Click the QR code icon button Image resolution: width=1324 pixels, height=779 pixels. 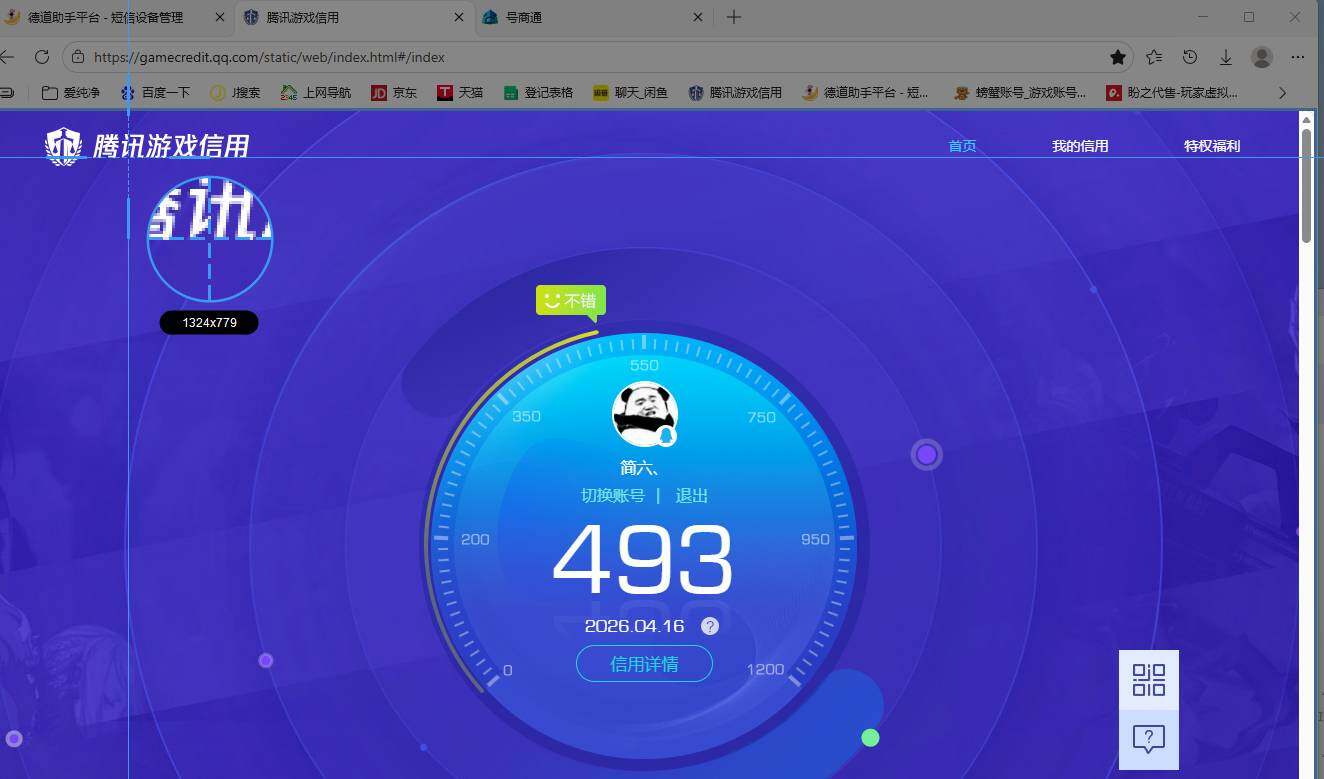pyautogui.click(x=1148, y=680)
